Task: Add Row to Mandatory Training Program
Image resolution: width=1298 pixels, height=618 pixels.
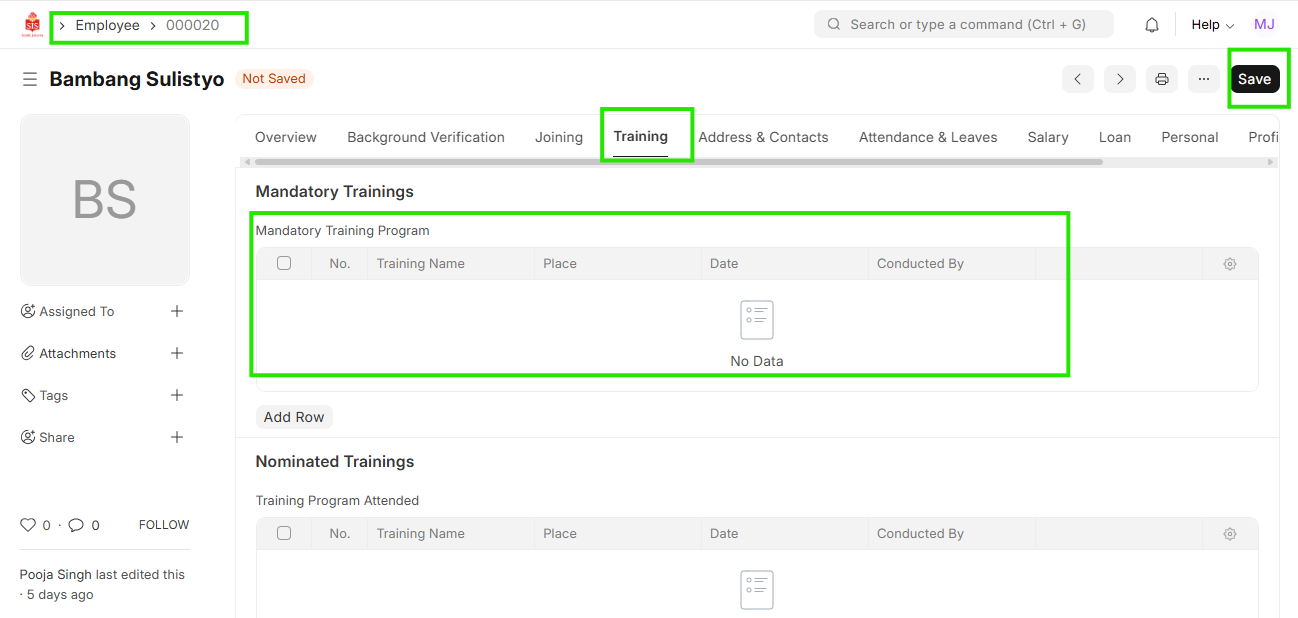Action: (294, 417)
